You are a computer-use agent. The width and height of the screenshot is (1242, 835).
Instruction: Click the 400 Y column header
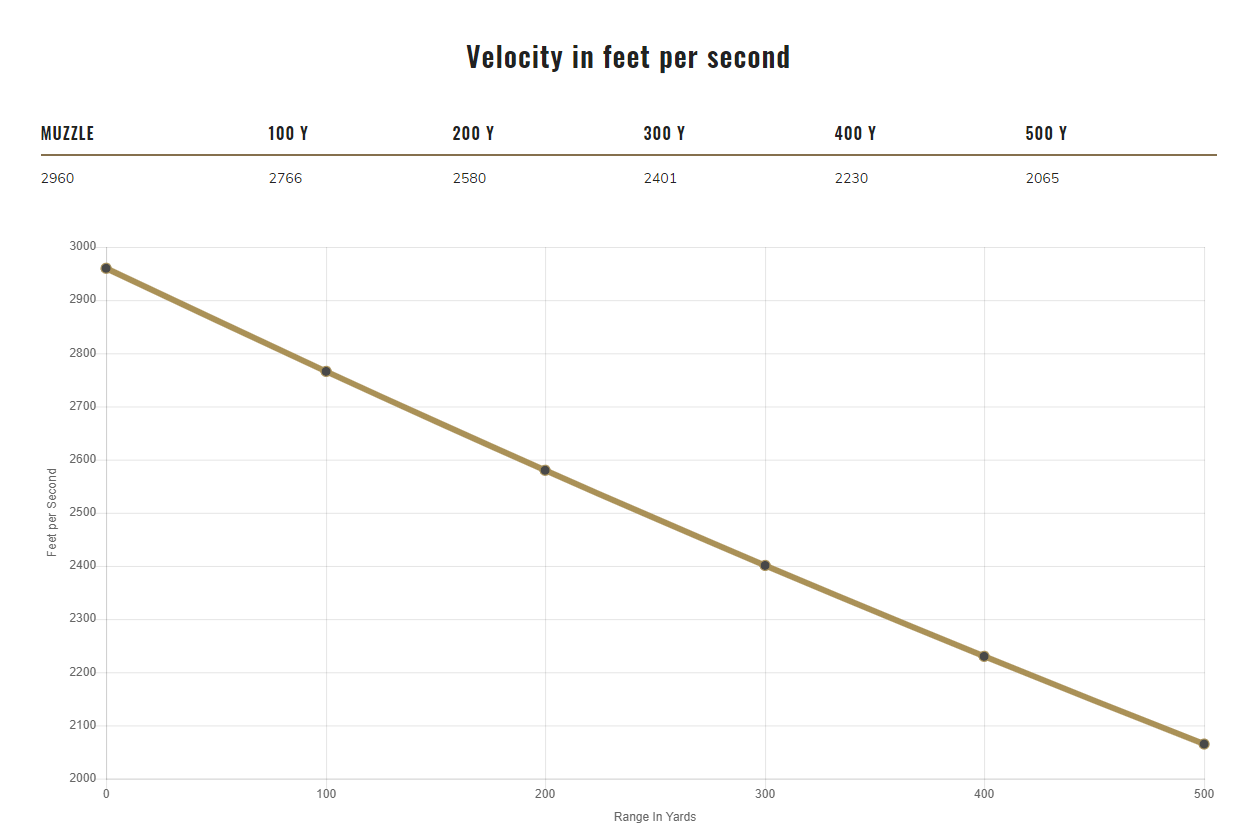tap(855, 133)
